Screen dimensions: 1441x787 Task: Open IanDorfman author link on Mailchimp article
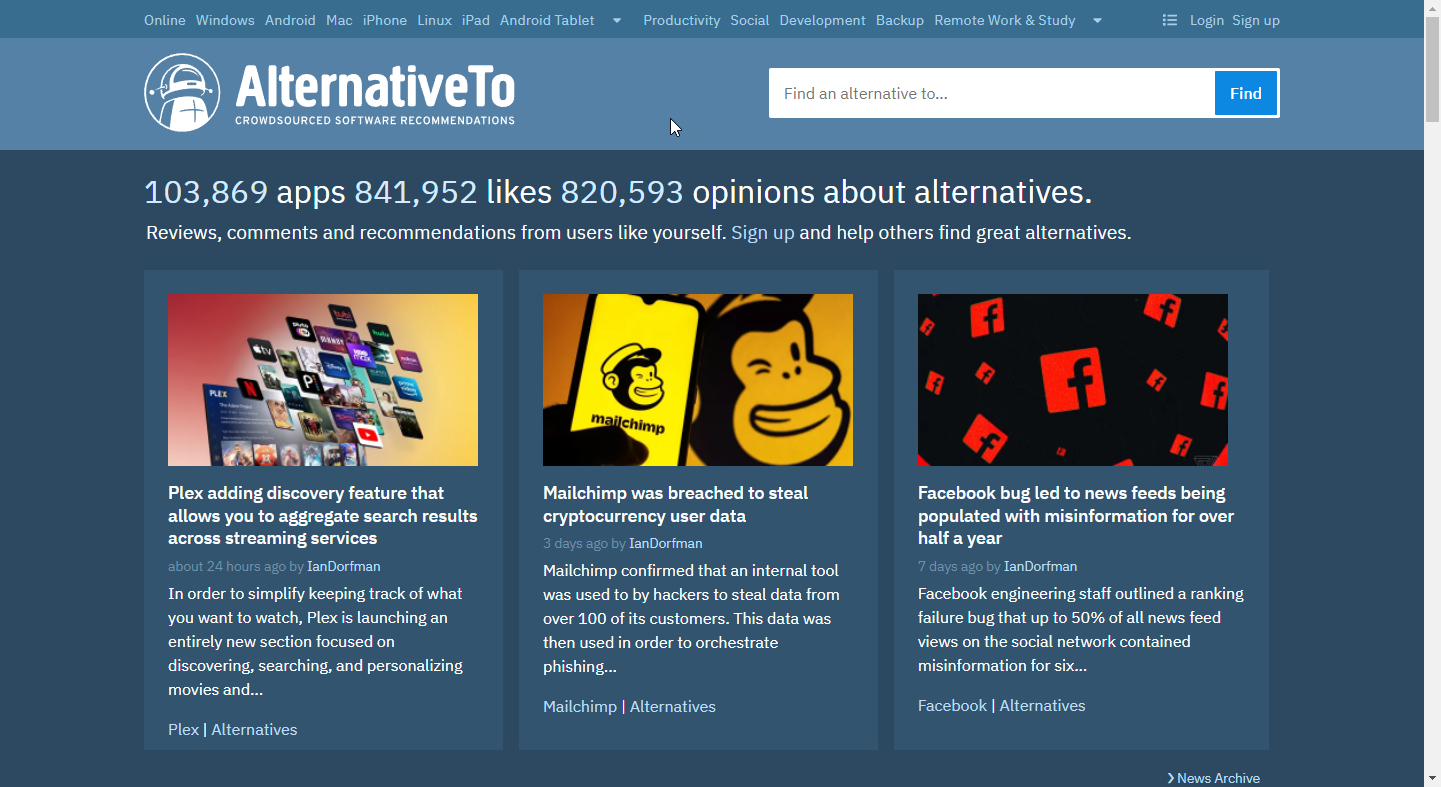[666, 544]
